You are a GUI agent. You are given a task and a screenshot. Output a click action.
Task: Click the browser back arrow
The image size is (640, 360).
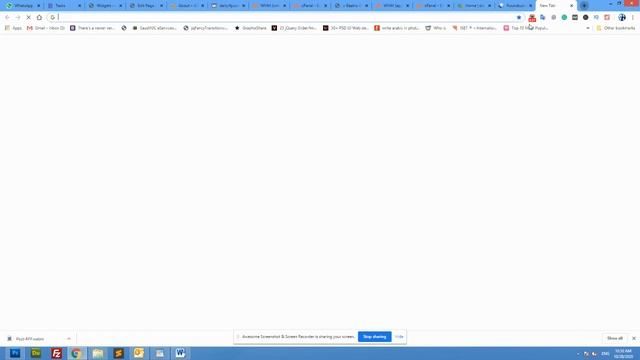click(x=7, y=18)
